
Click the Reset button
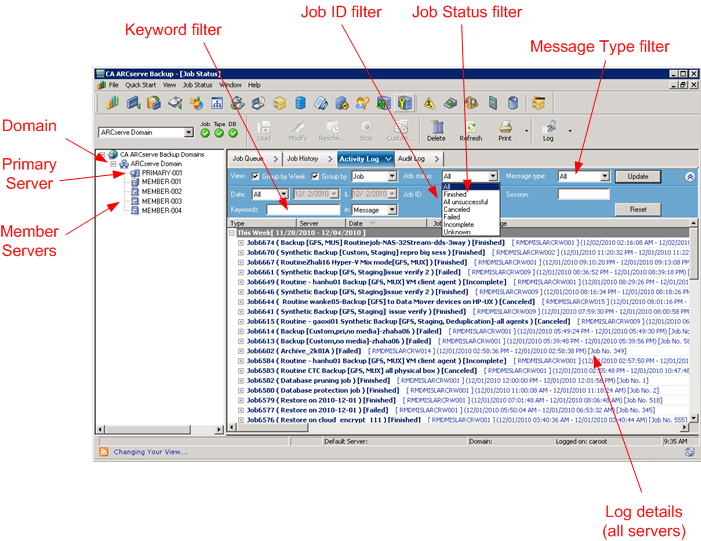point(638,209)
